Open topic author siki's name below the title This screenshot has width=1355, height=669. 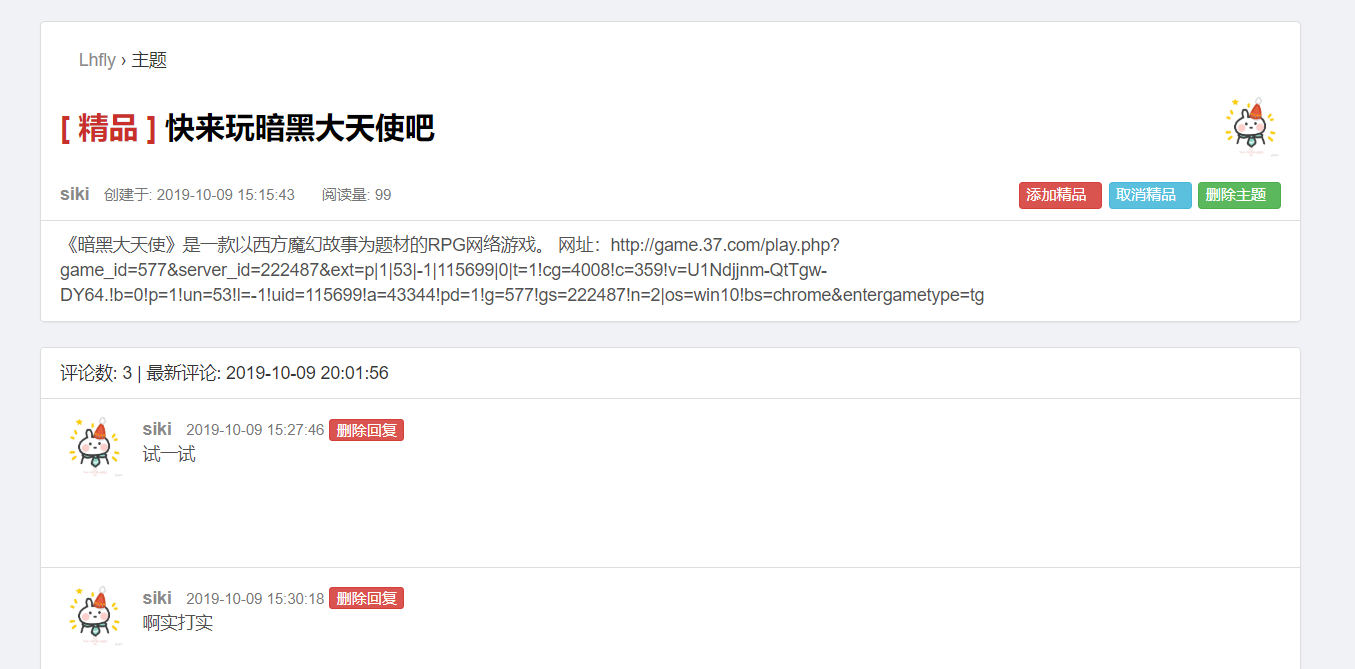74,194
